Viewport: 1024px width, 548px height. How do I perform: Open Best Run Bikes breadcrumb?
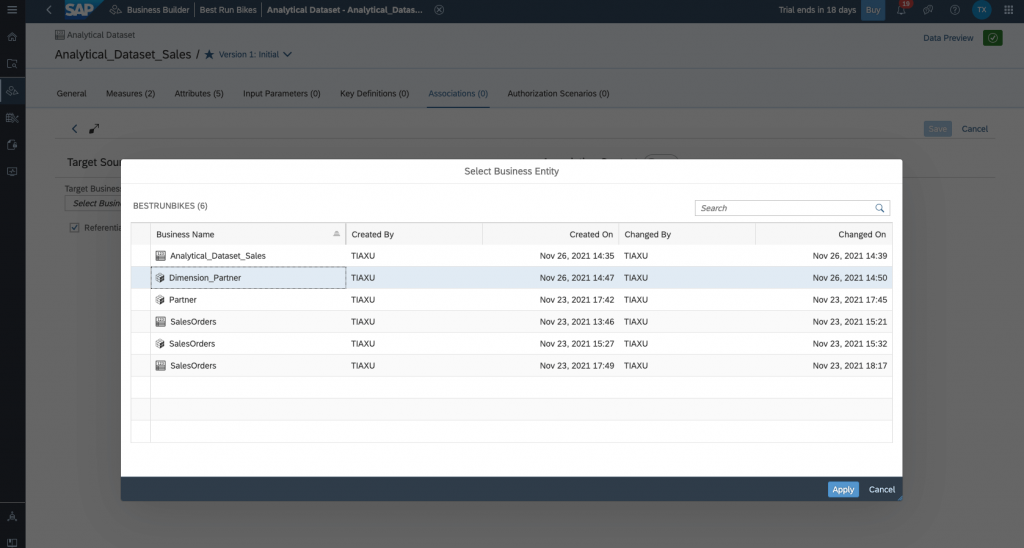(x=228, y=10)
